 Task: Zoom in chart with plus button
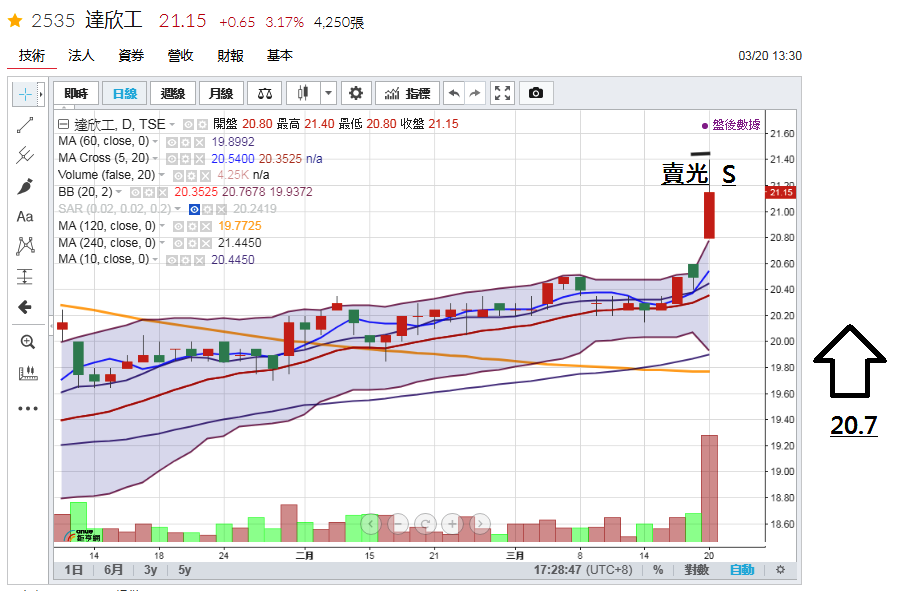point(452,524)
